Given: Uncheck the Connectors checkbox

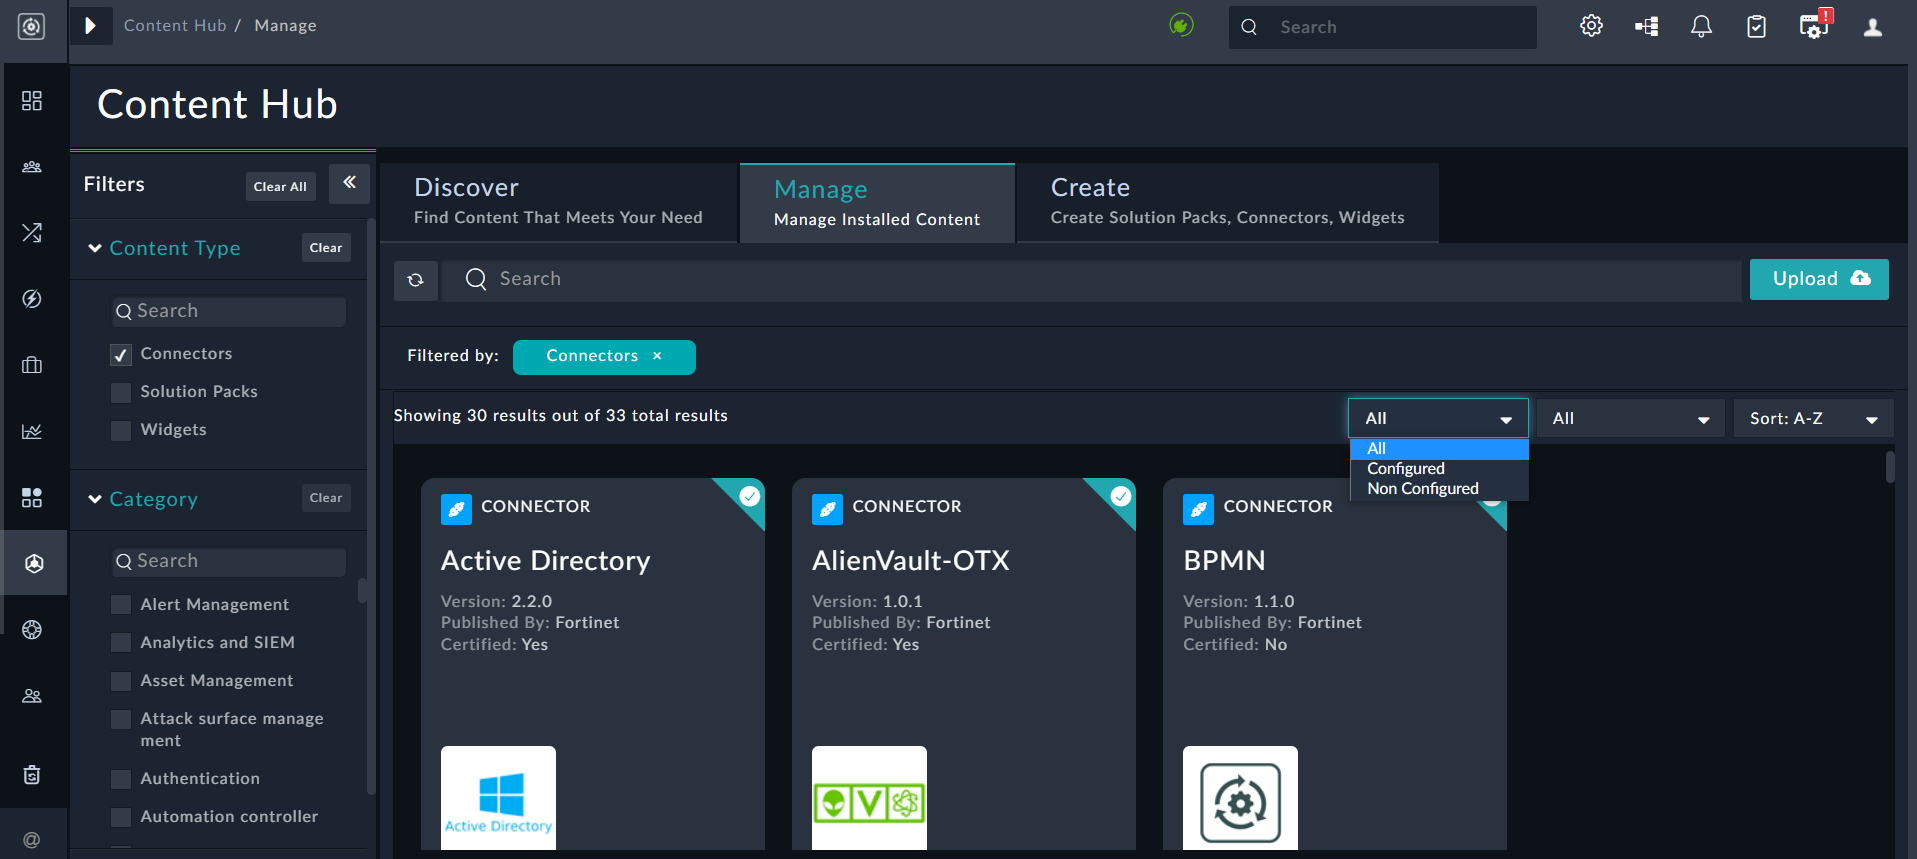Looking at the screenshot, I should tap(121, 354).
